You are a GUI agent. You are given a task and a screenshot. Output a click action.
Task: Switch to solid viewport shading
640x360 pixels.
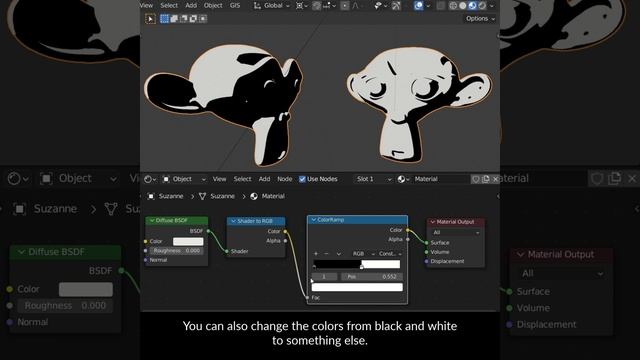point(462,6)
